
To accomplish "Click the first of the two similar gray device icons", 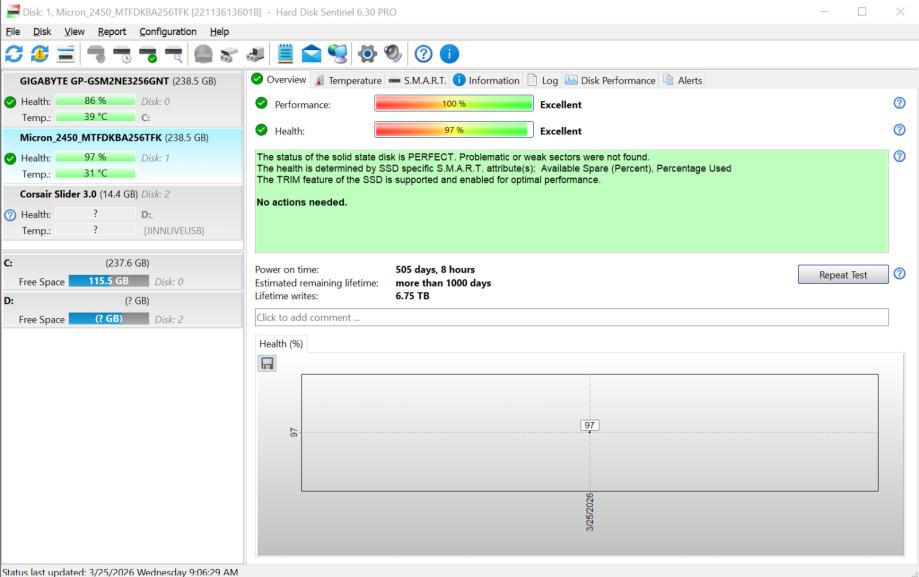I will tap(229, 54).
